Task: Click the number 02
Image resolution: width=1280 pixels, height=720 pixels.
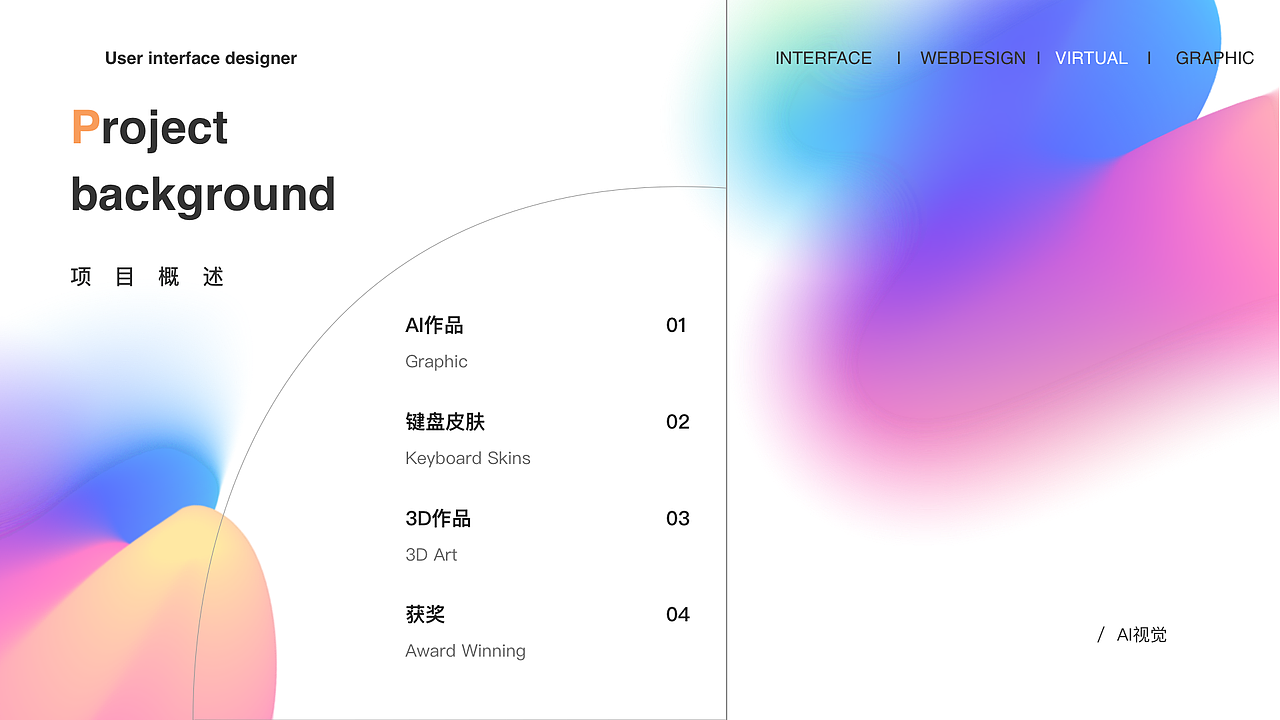Action: [x=678, y=422]
